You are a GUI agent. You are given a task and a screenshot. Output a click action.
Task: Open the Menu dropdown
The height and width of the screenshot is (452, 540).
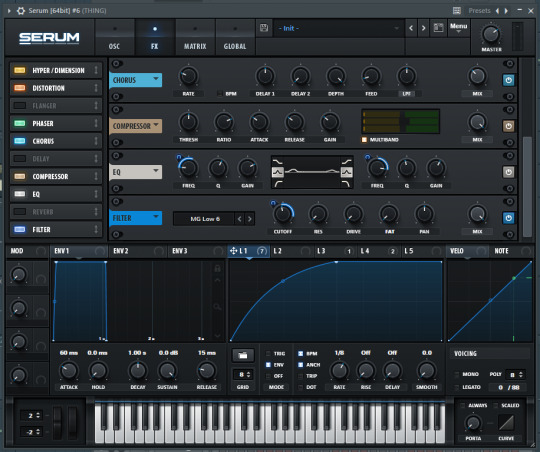tap(458, 28)
